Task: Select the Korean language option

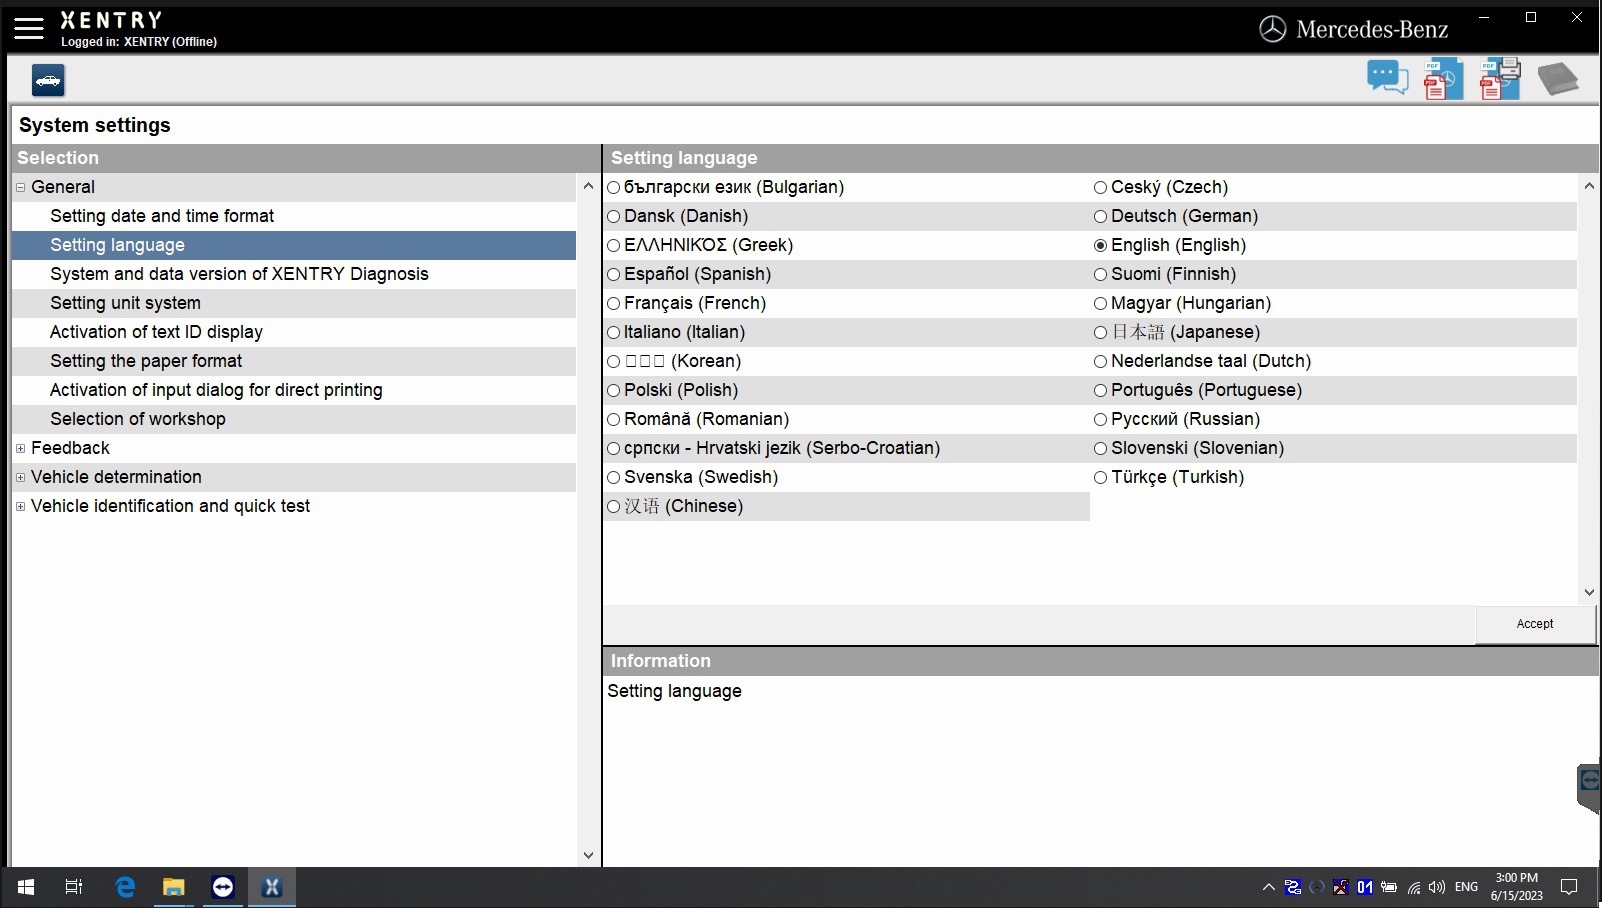Action: [x=614, y=361]
